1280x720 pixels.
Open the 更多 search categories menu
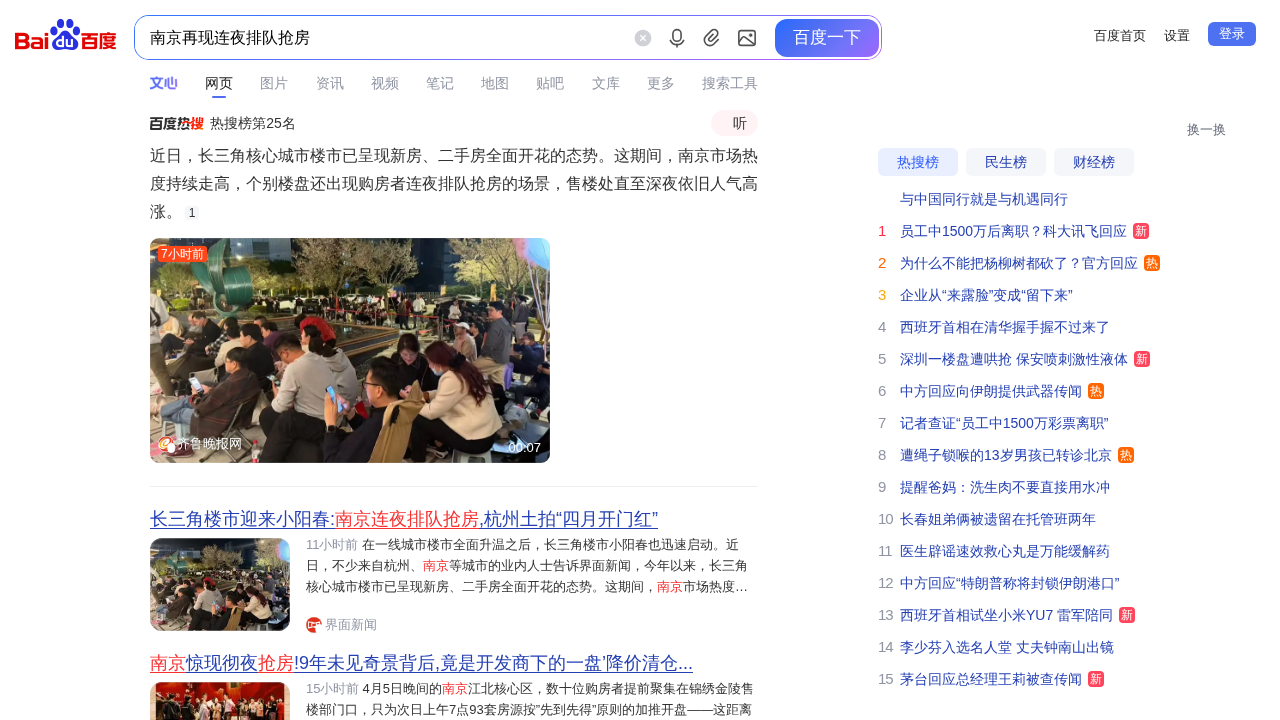660,83
